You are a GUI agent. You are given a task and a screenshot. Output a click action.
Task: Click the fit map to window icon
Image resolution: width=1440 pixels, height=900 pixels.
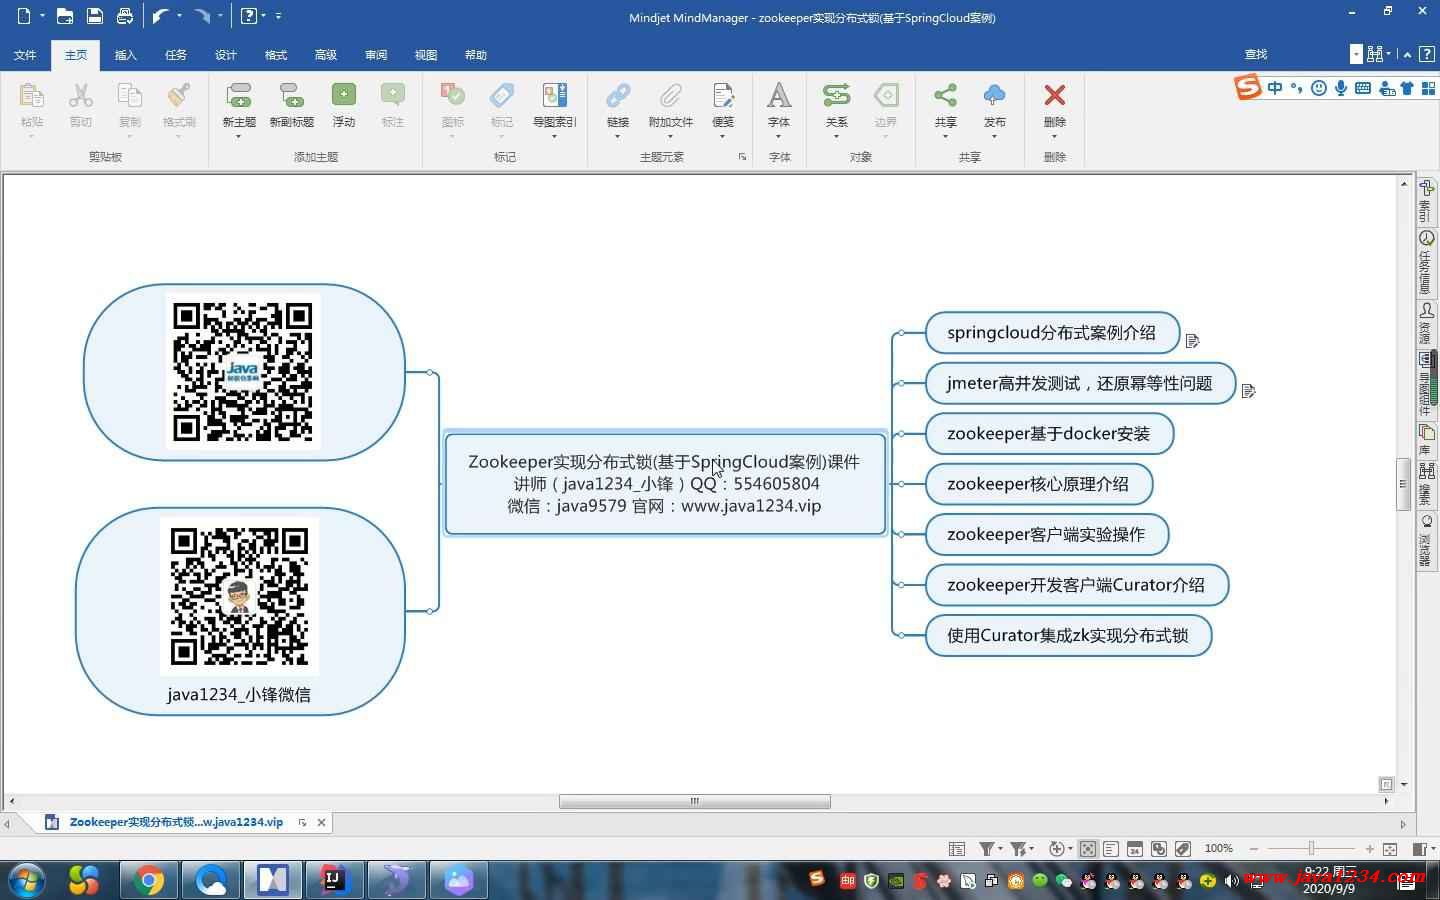pos(1389,848)
